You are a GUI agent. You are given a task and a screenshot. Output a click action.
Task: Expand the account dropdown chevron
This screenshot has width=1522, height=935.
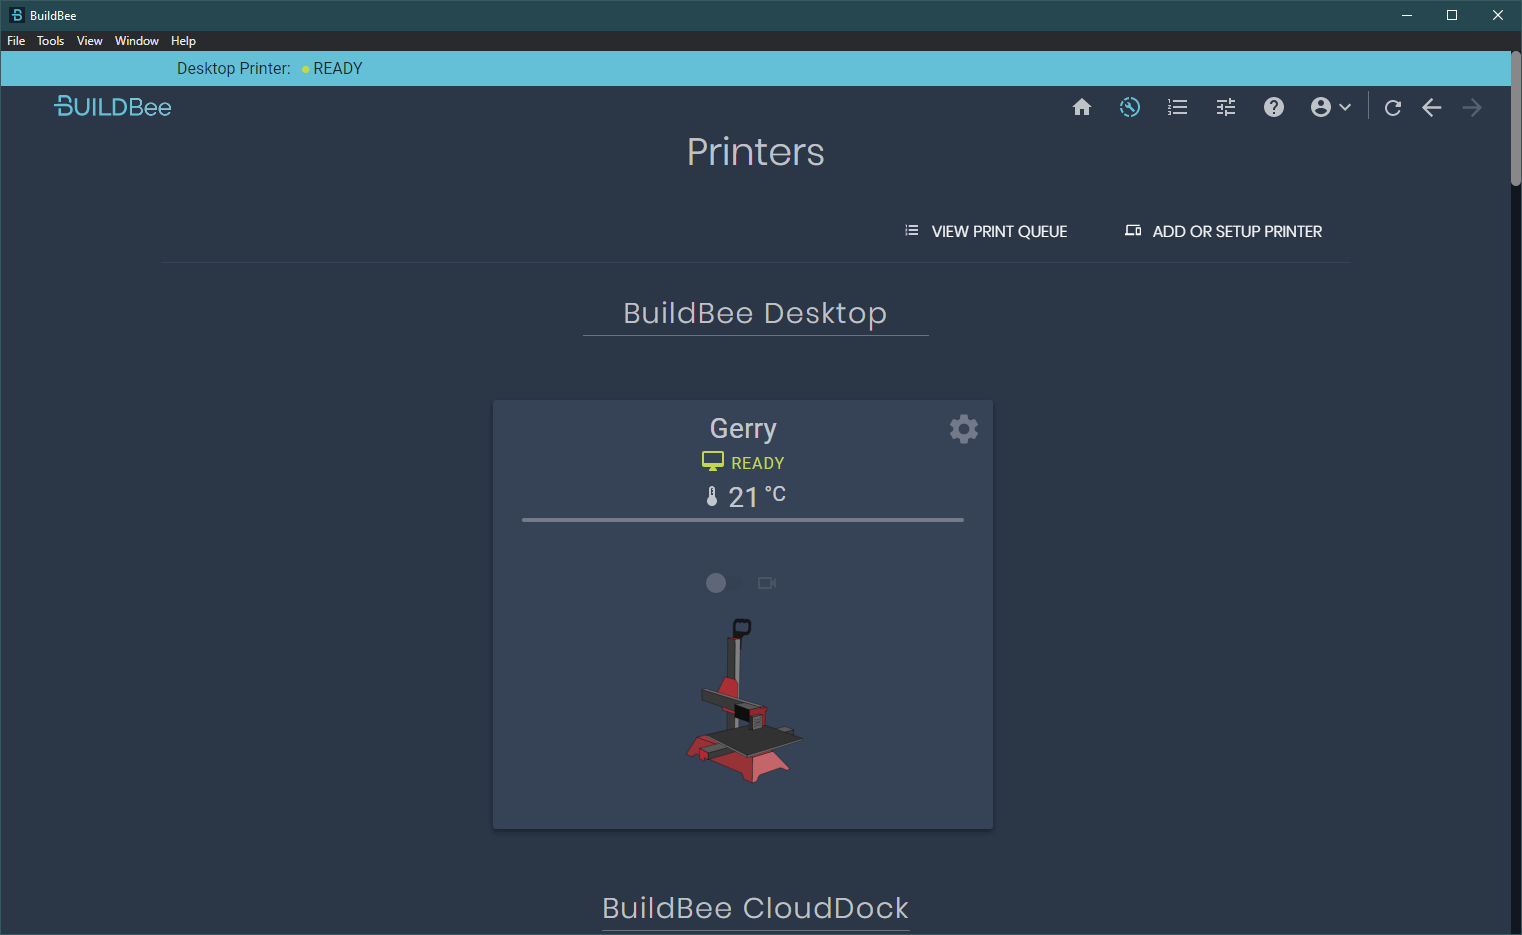point(1345,107)
